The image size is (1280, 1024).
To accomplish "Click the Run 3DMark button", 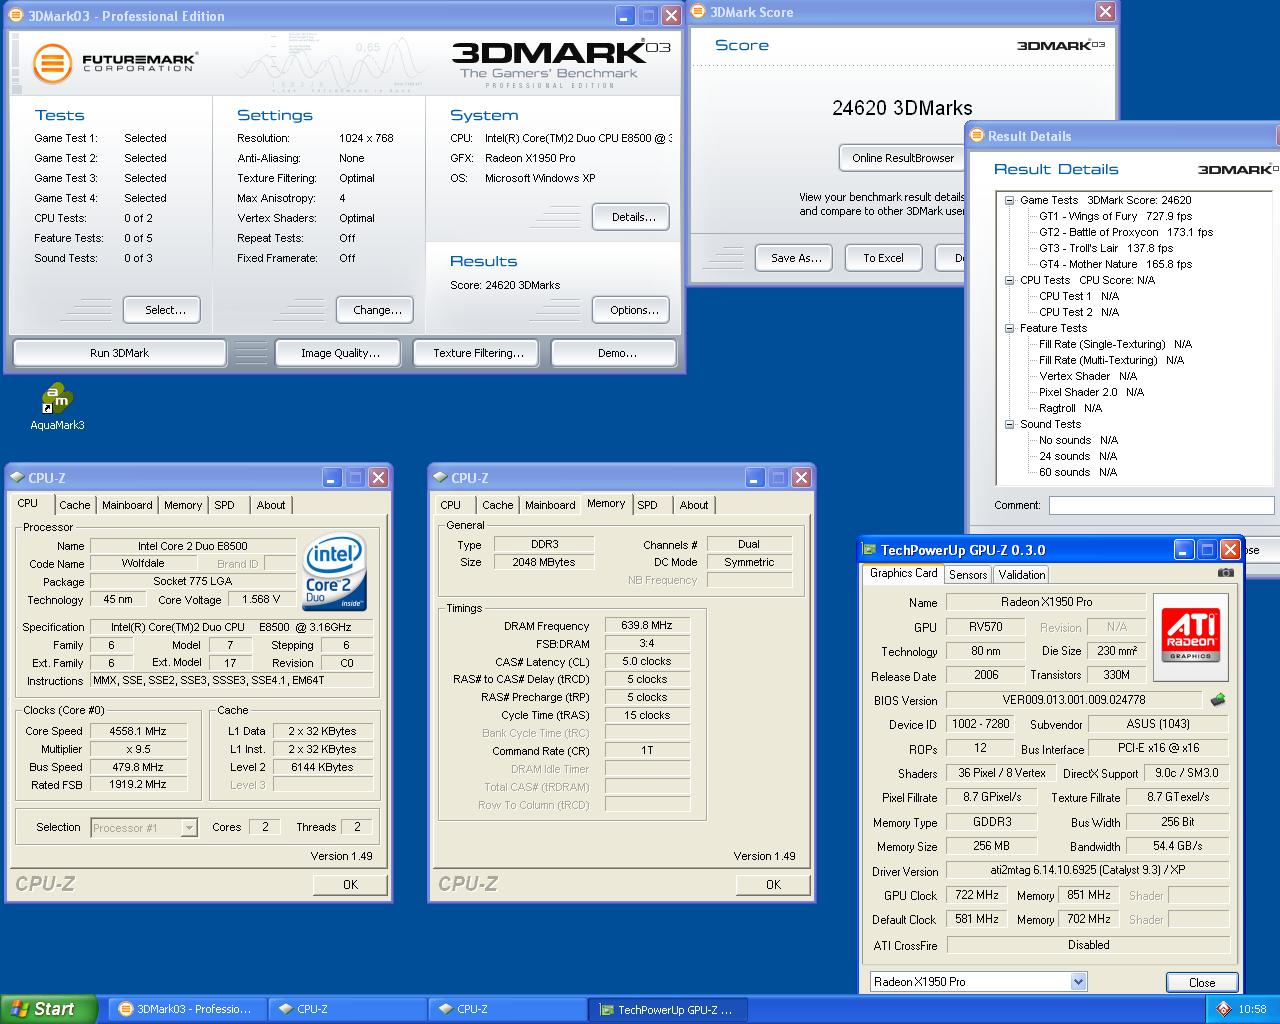I will point(119,353).
